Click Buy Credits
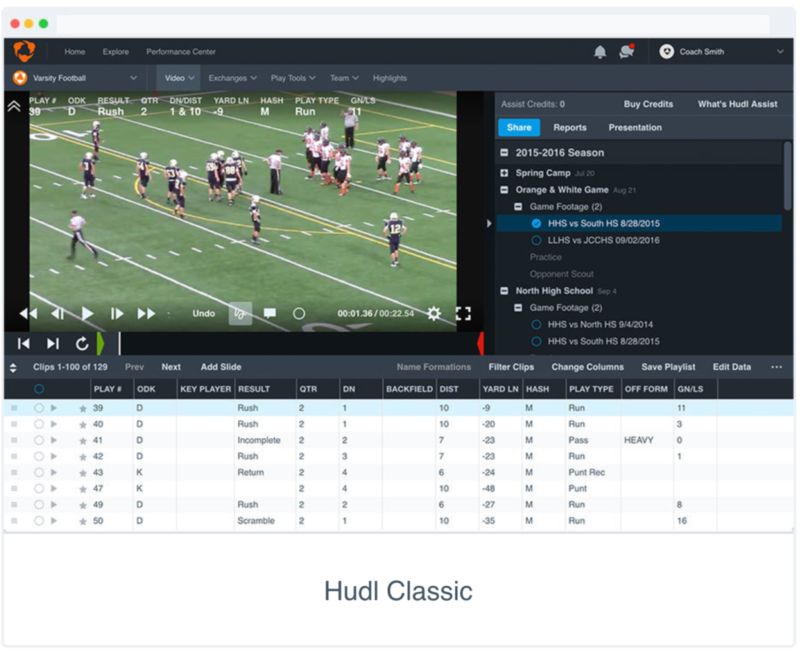The height and width of the screenshot is (657, 800). 648,104
